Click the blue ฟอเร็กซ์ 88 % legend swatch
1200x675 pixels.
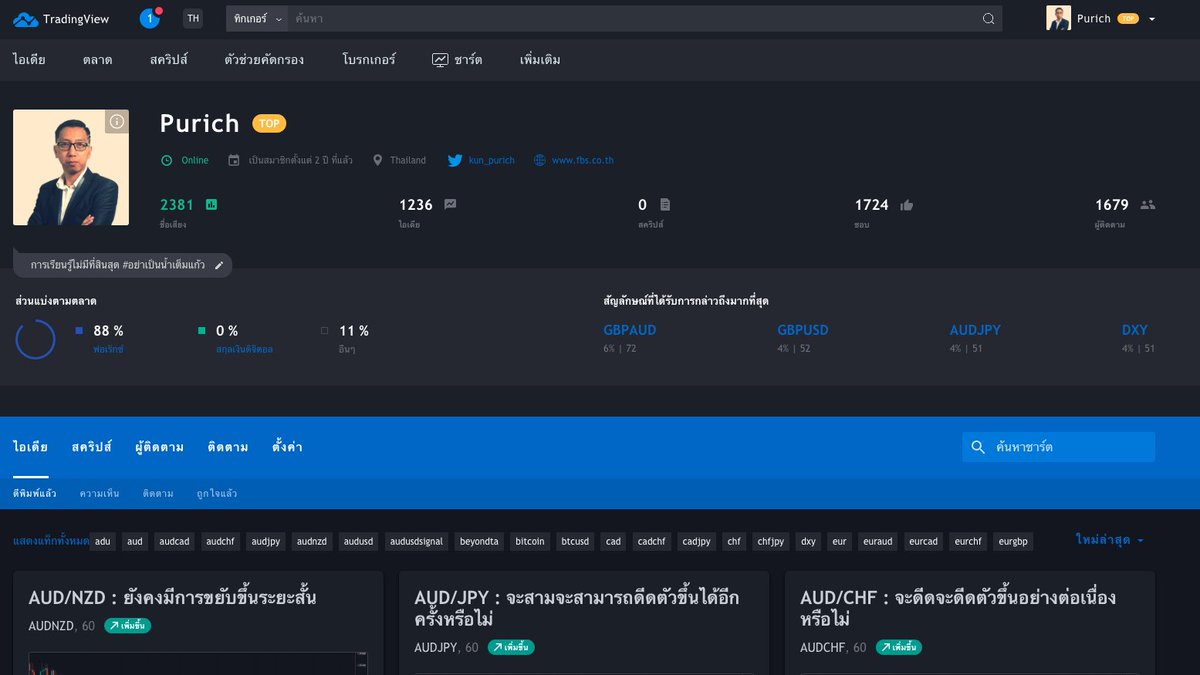point(79,330)
